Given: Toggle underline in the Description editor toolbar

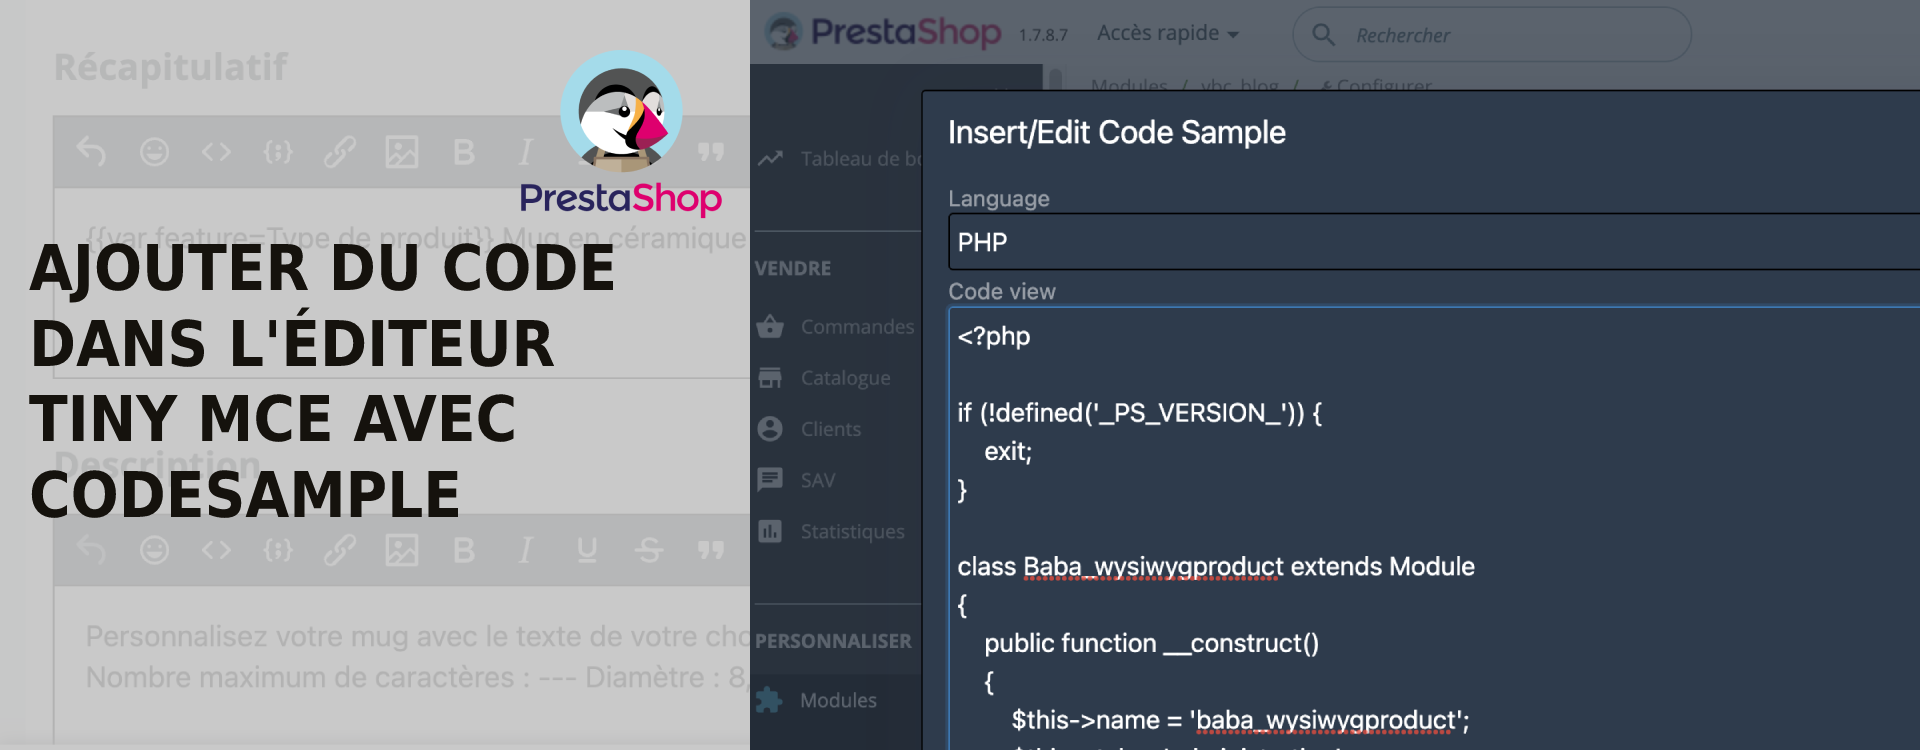Looking at the screenshot, I should [x=587, y=550].
